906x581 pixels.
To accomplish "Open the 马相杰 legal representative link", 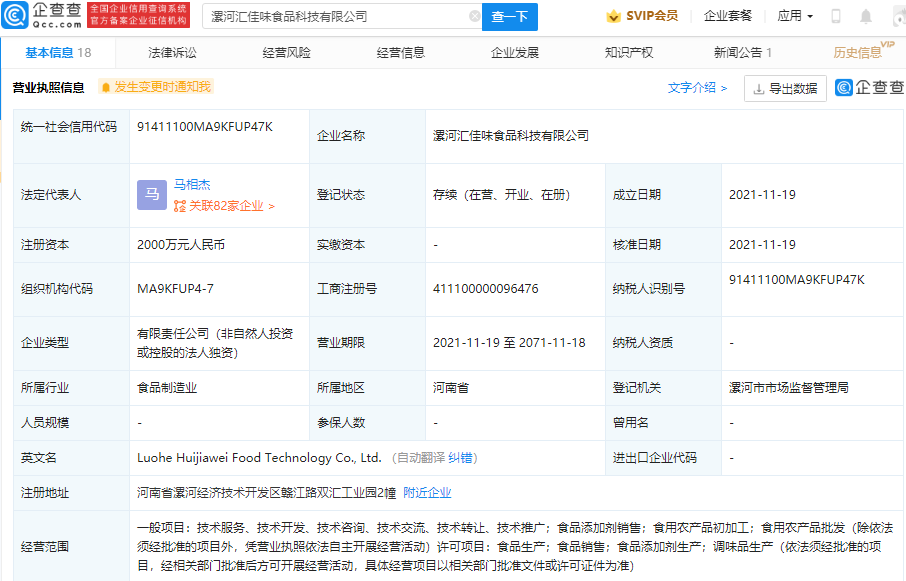I will pos(192,185).
